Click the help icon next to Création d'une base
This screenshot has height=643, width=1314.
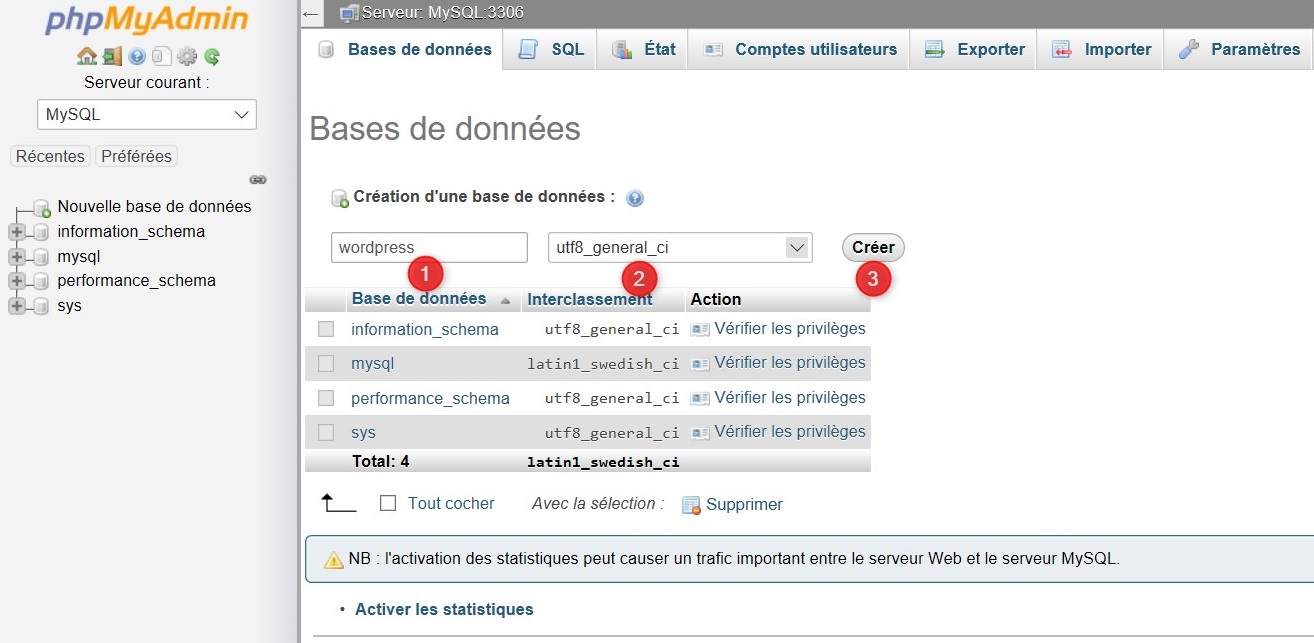(634, 198)
